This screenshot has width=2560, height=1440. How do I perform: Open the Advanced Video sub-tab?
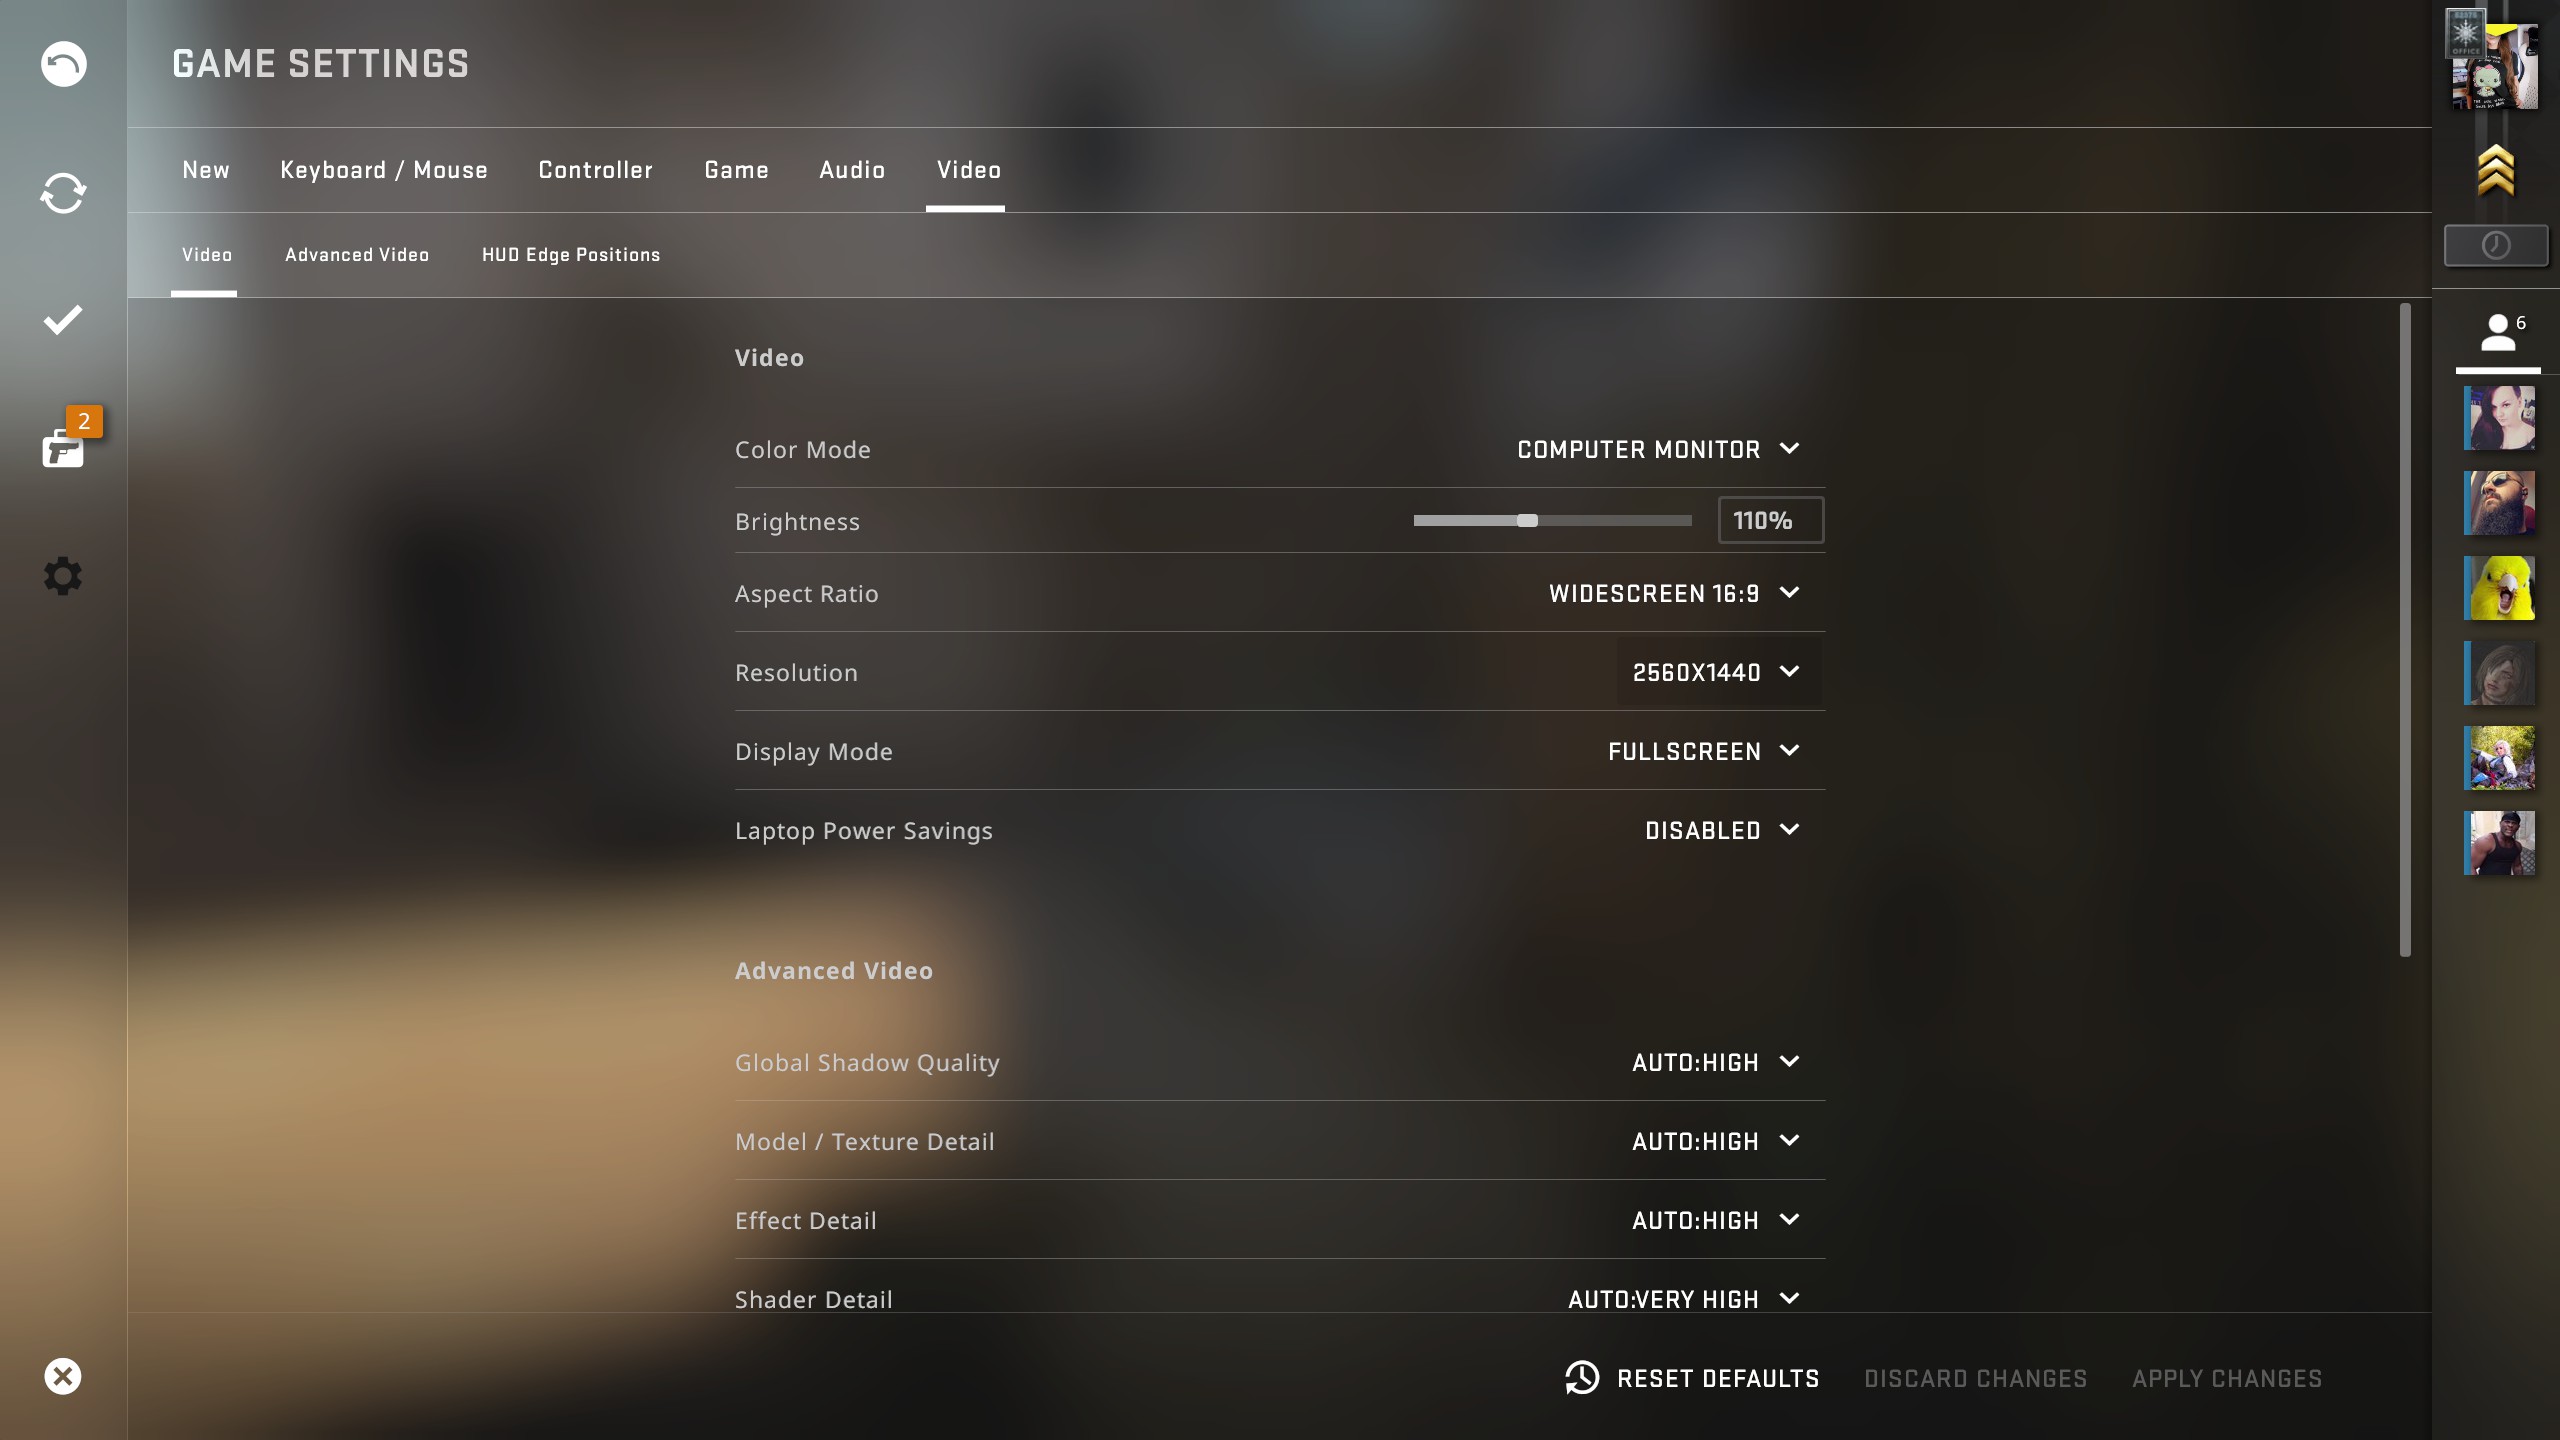[357, 255]
